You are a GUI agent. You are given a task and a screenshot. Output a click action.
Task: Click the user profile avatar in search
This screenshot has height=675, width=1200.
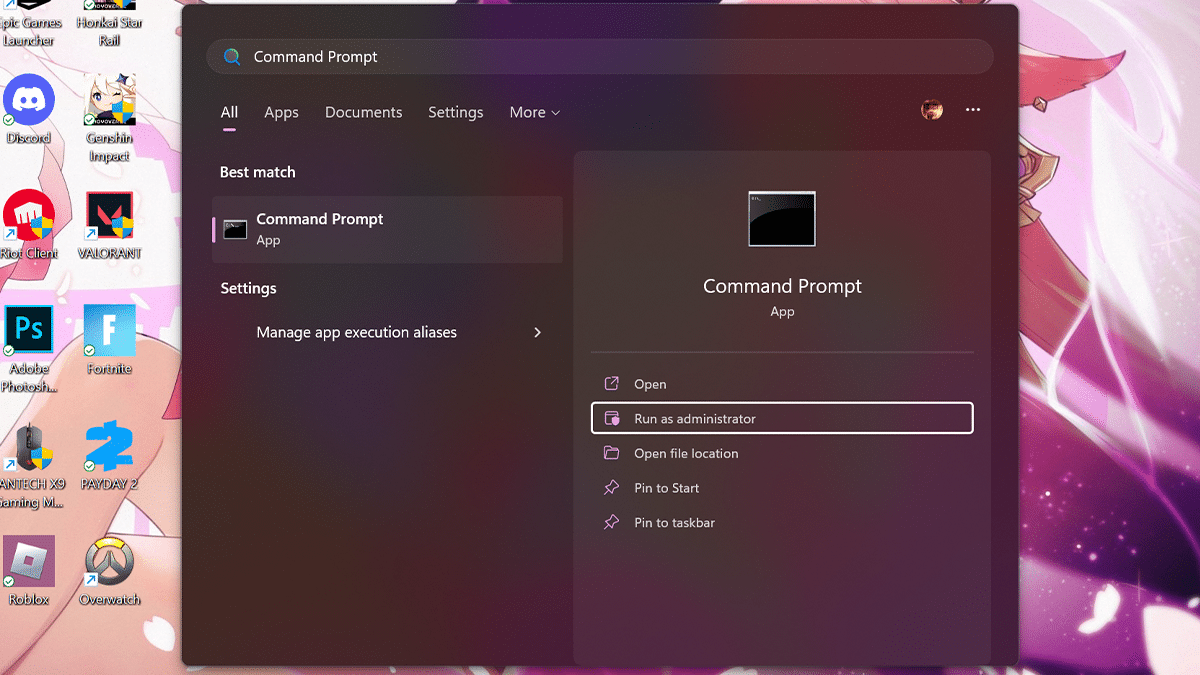pos(932,110)
